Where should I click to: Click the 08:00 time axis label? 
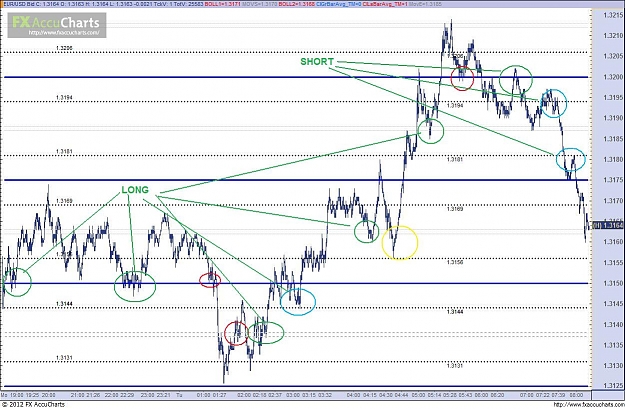click(576, 395)
